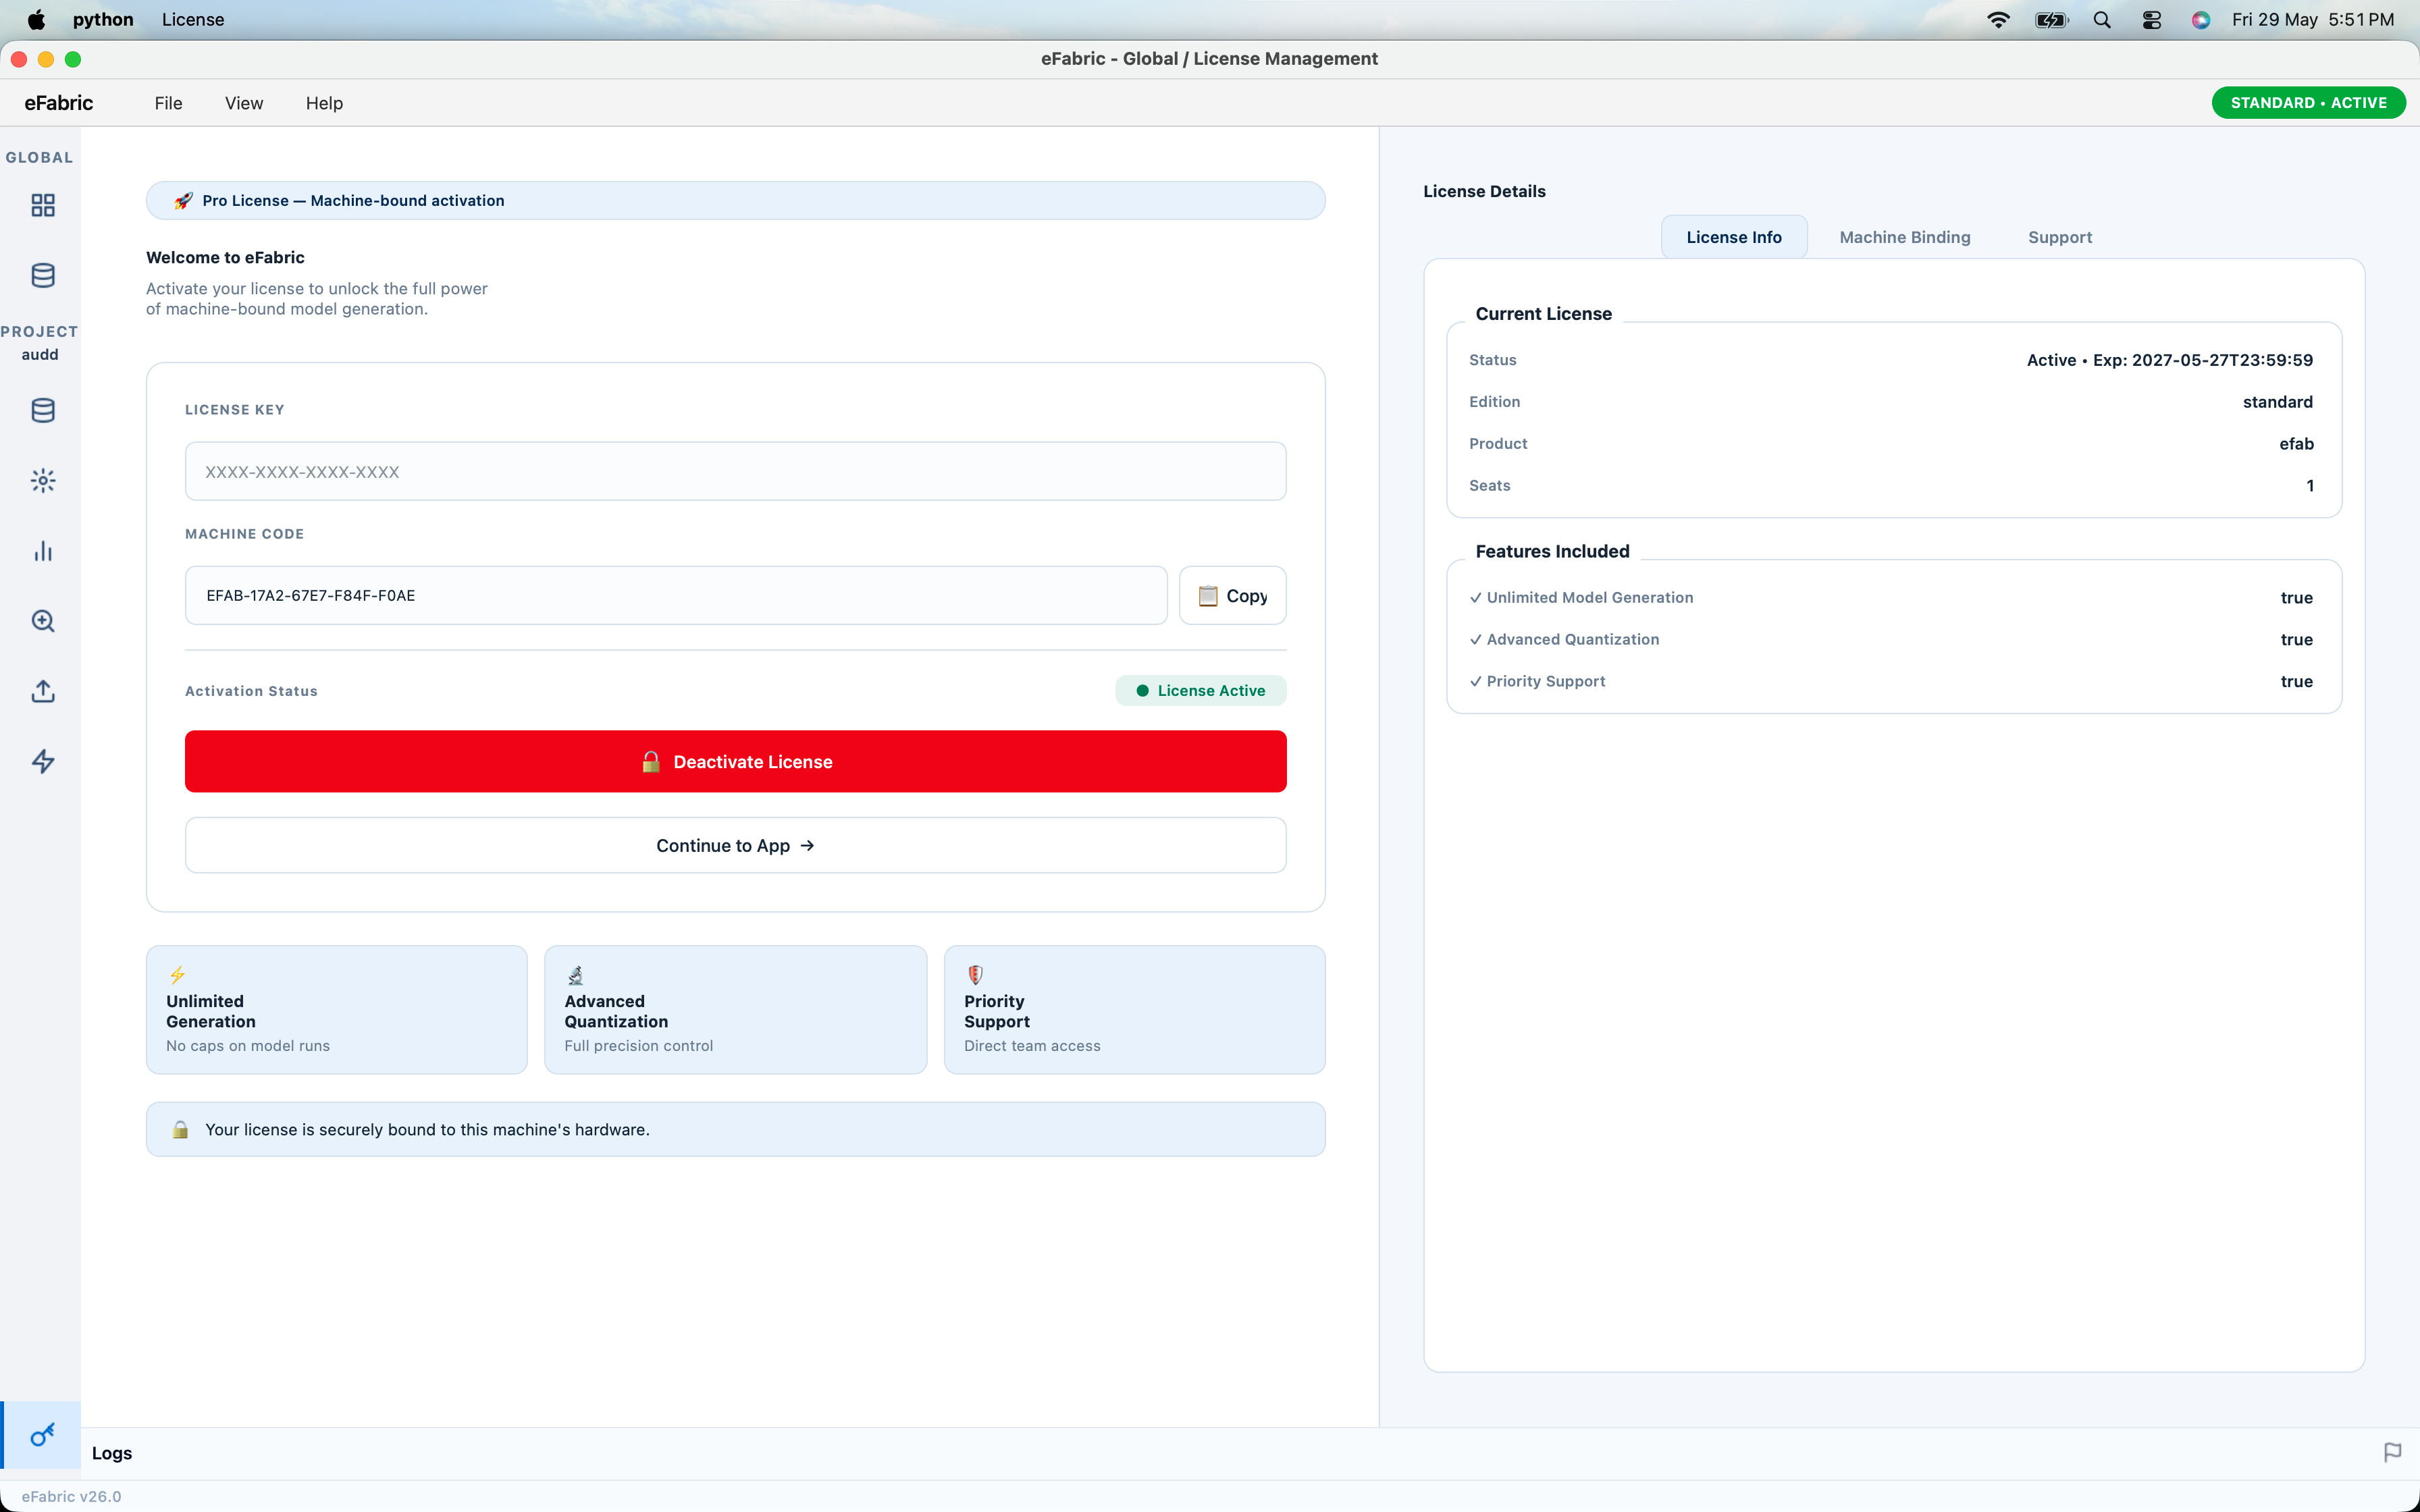
Task: Focus the License Key input field
Action: click(735, 471)
